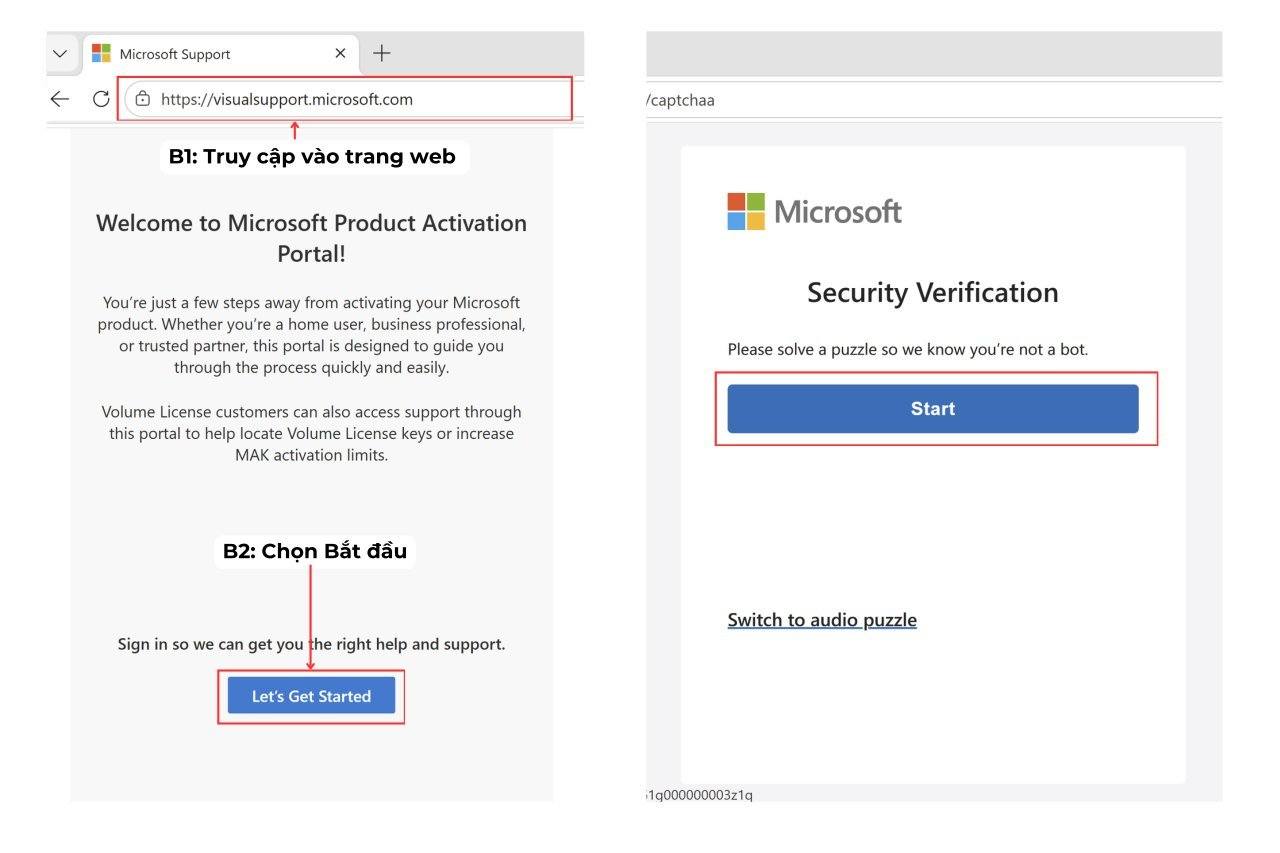Click the Security Verification heading
This screenshot has height=853, width=1280.
[x=932, y=292]
